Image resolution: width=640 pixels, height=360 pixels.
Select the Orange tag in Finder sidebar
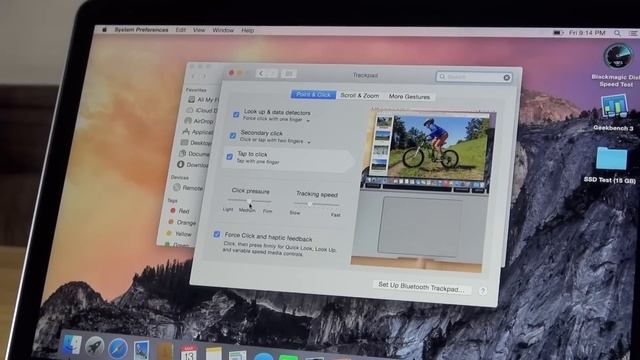(x=182, y=222)
